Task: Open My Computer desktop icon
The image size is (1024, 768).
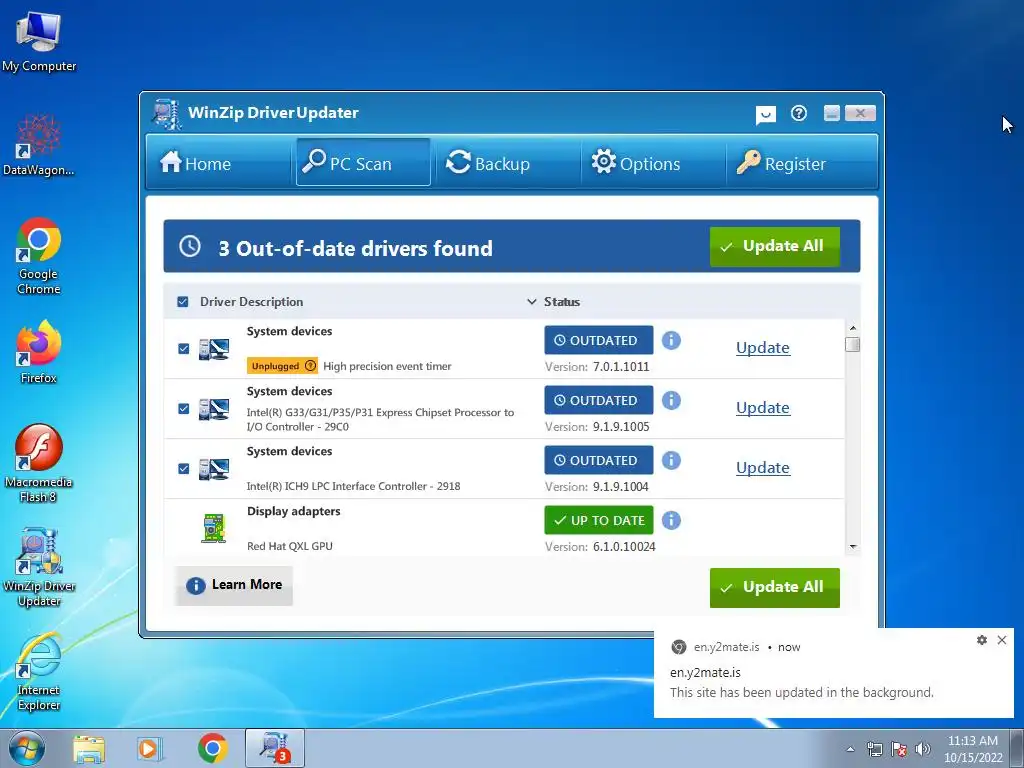Action: coord(39,41)
